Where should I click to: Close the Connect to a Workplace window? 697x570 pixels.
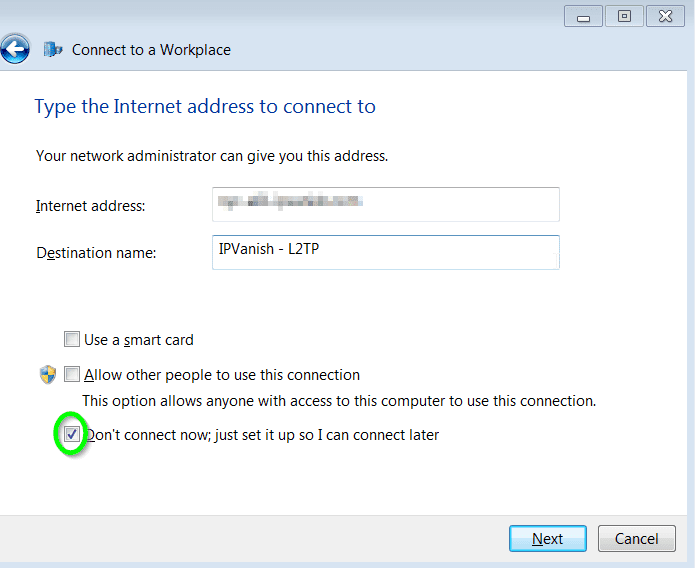[x=665, y=16]
